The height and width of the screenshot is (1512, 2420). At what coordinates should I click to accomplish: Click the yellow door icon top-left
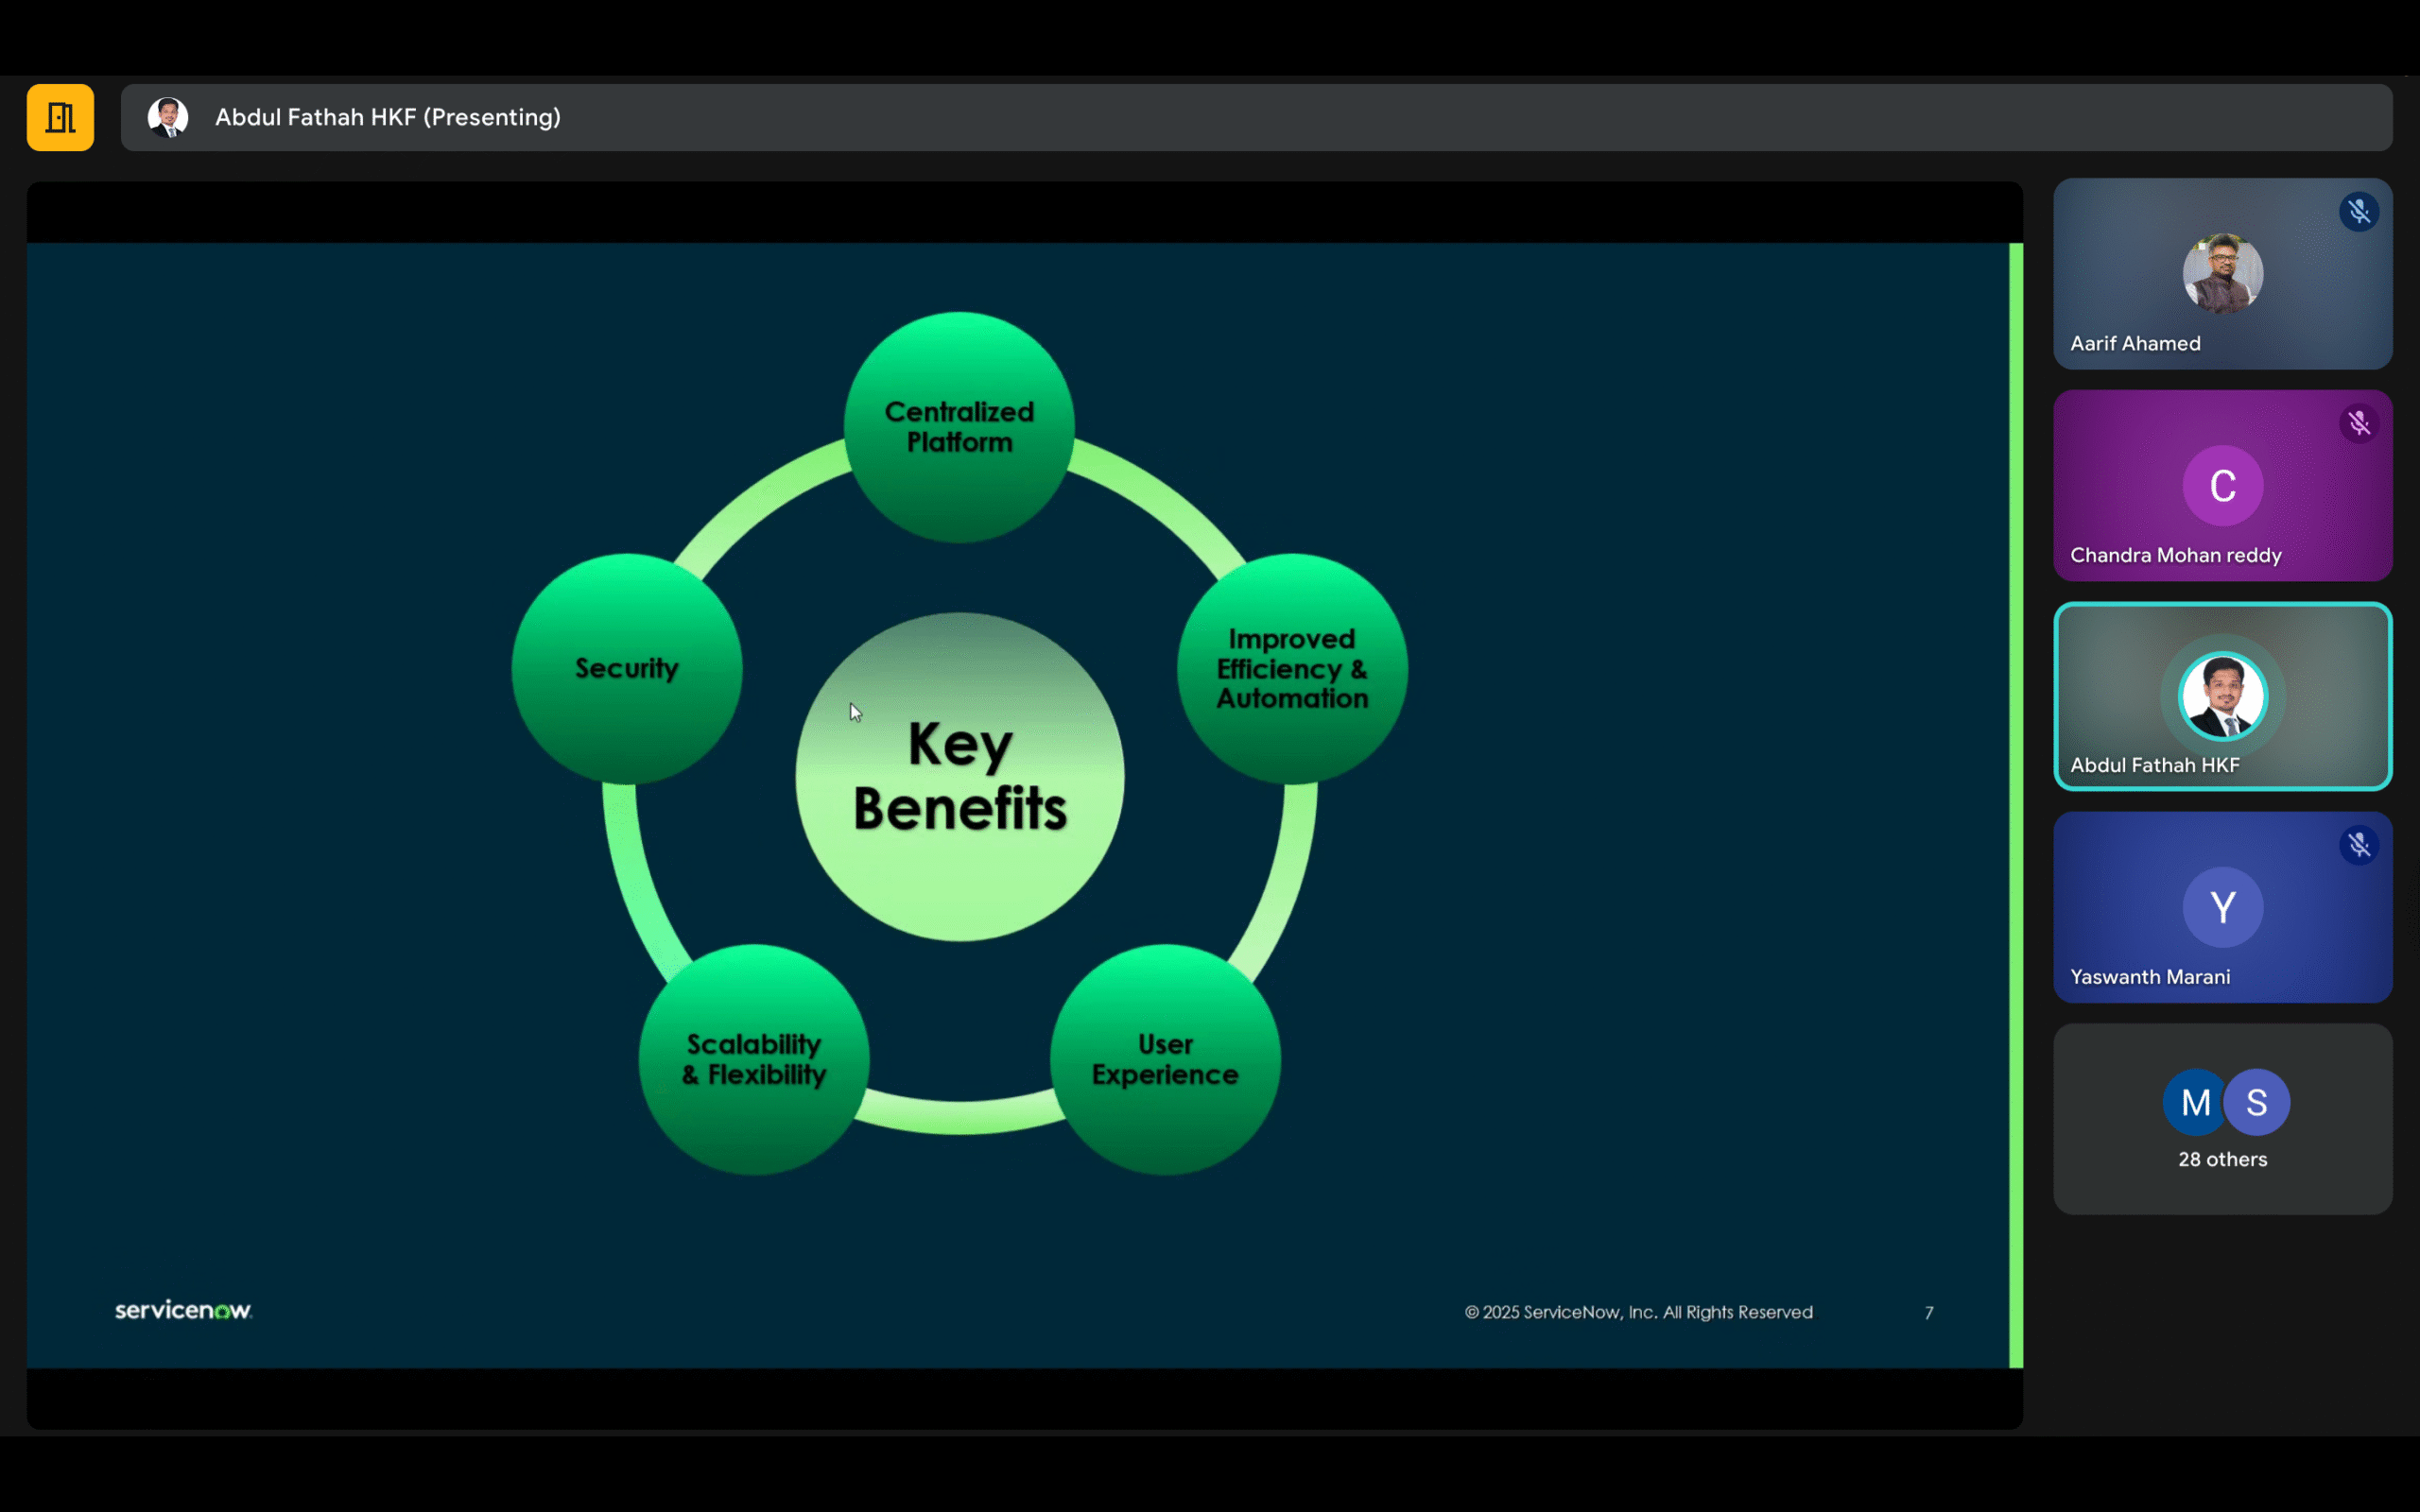point(60,117)
